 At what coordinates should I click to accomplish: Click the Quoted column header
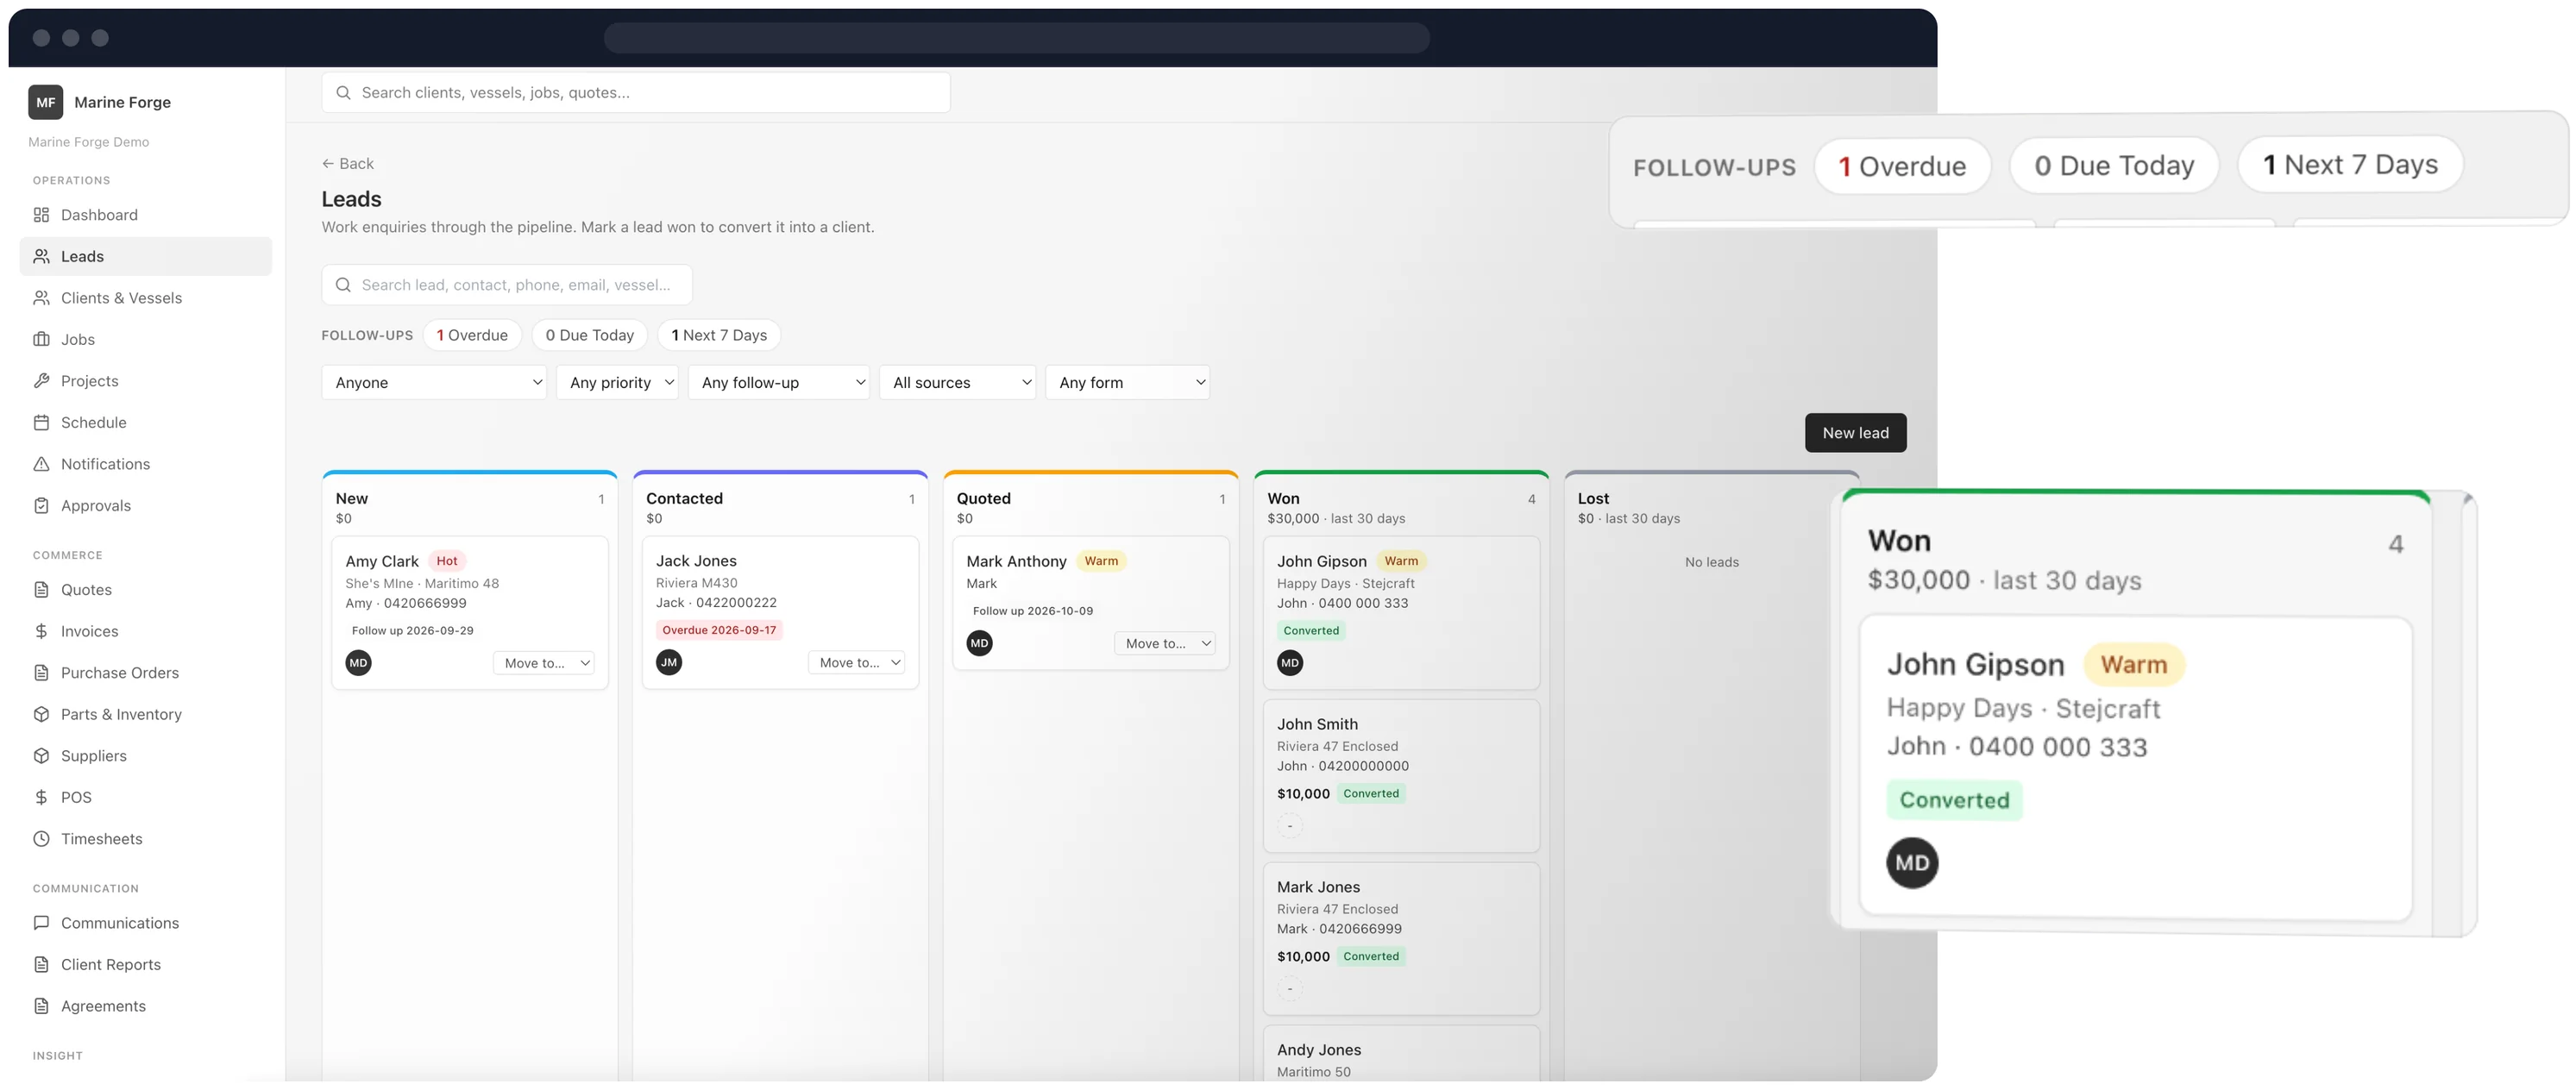pyautogui.click(x=1091, y=507)
